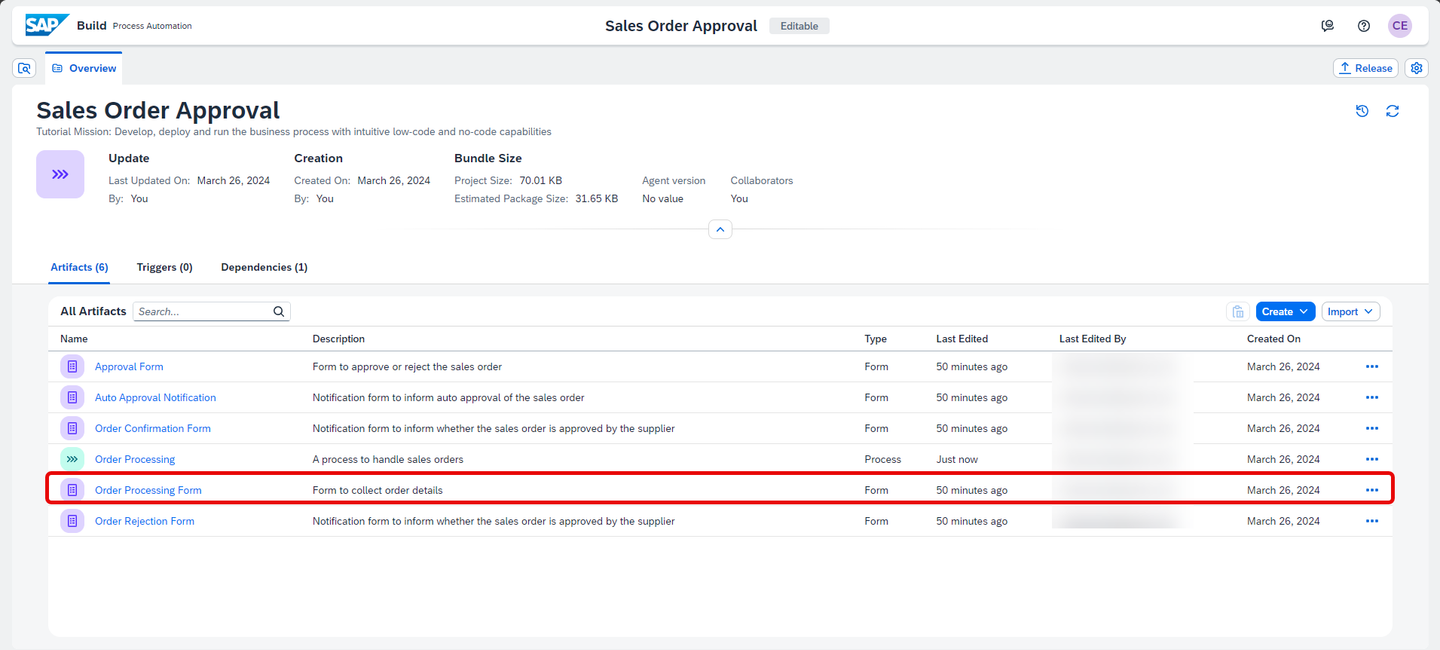Click the Order Rejection Form row icon
The width and height of the screenshot is (1440, 650).
(72, 522)
